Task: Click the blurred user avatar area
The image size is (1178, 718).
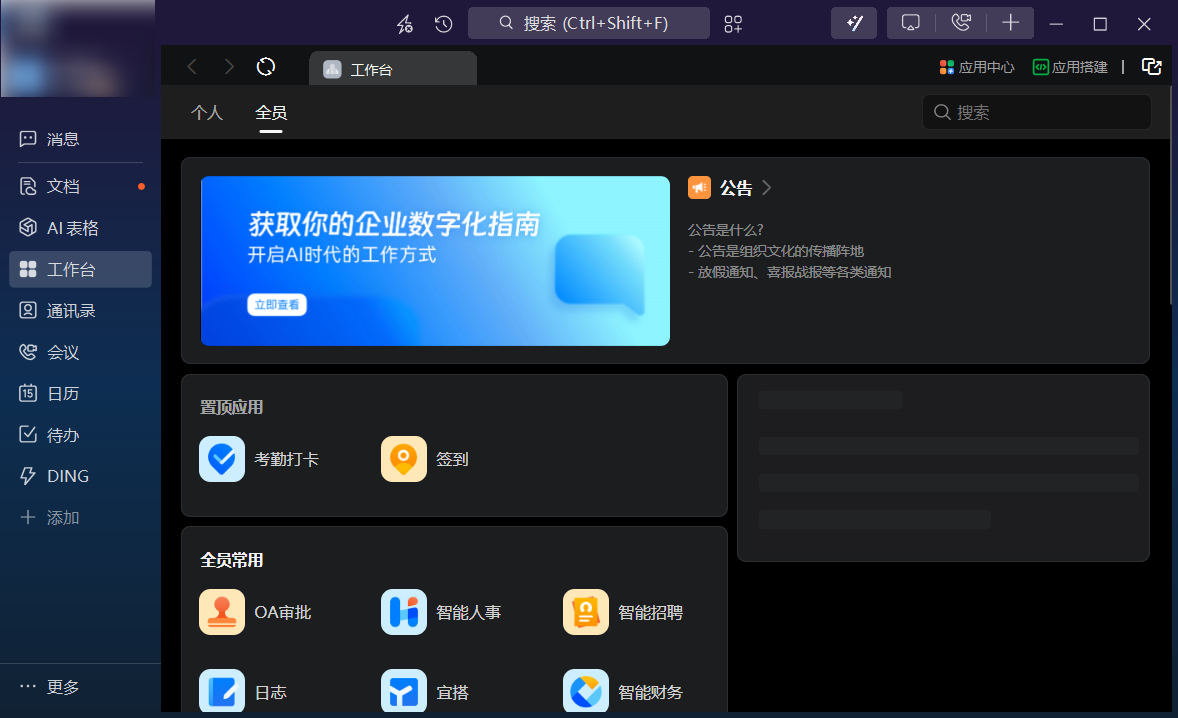Action: (x=77, y=48)
